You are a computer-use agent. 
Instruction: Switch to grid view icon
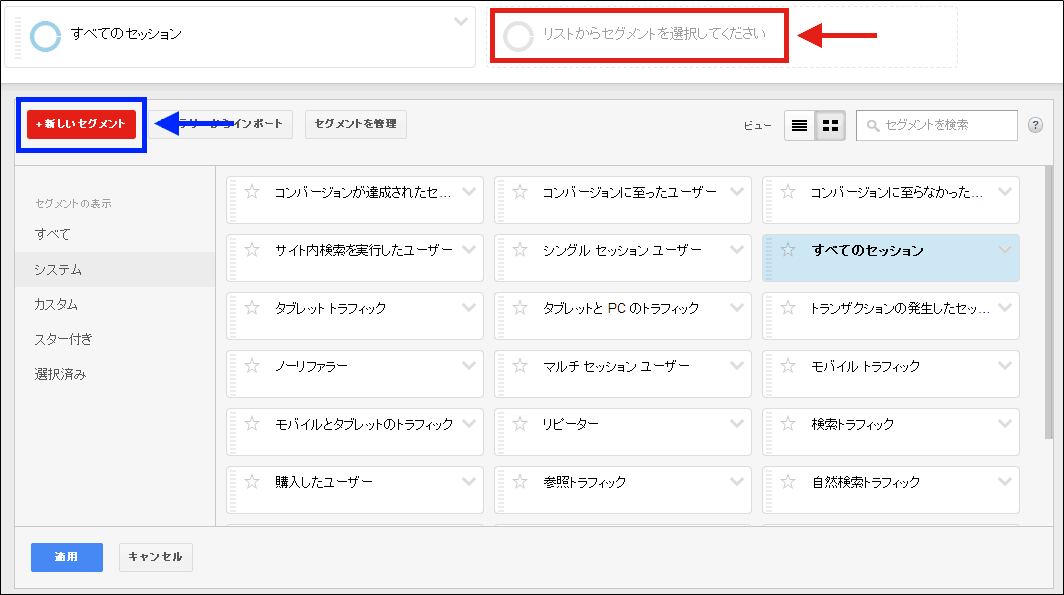click(830, 125)
